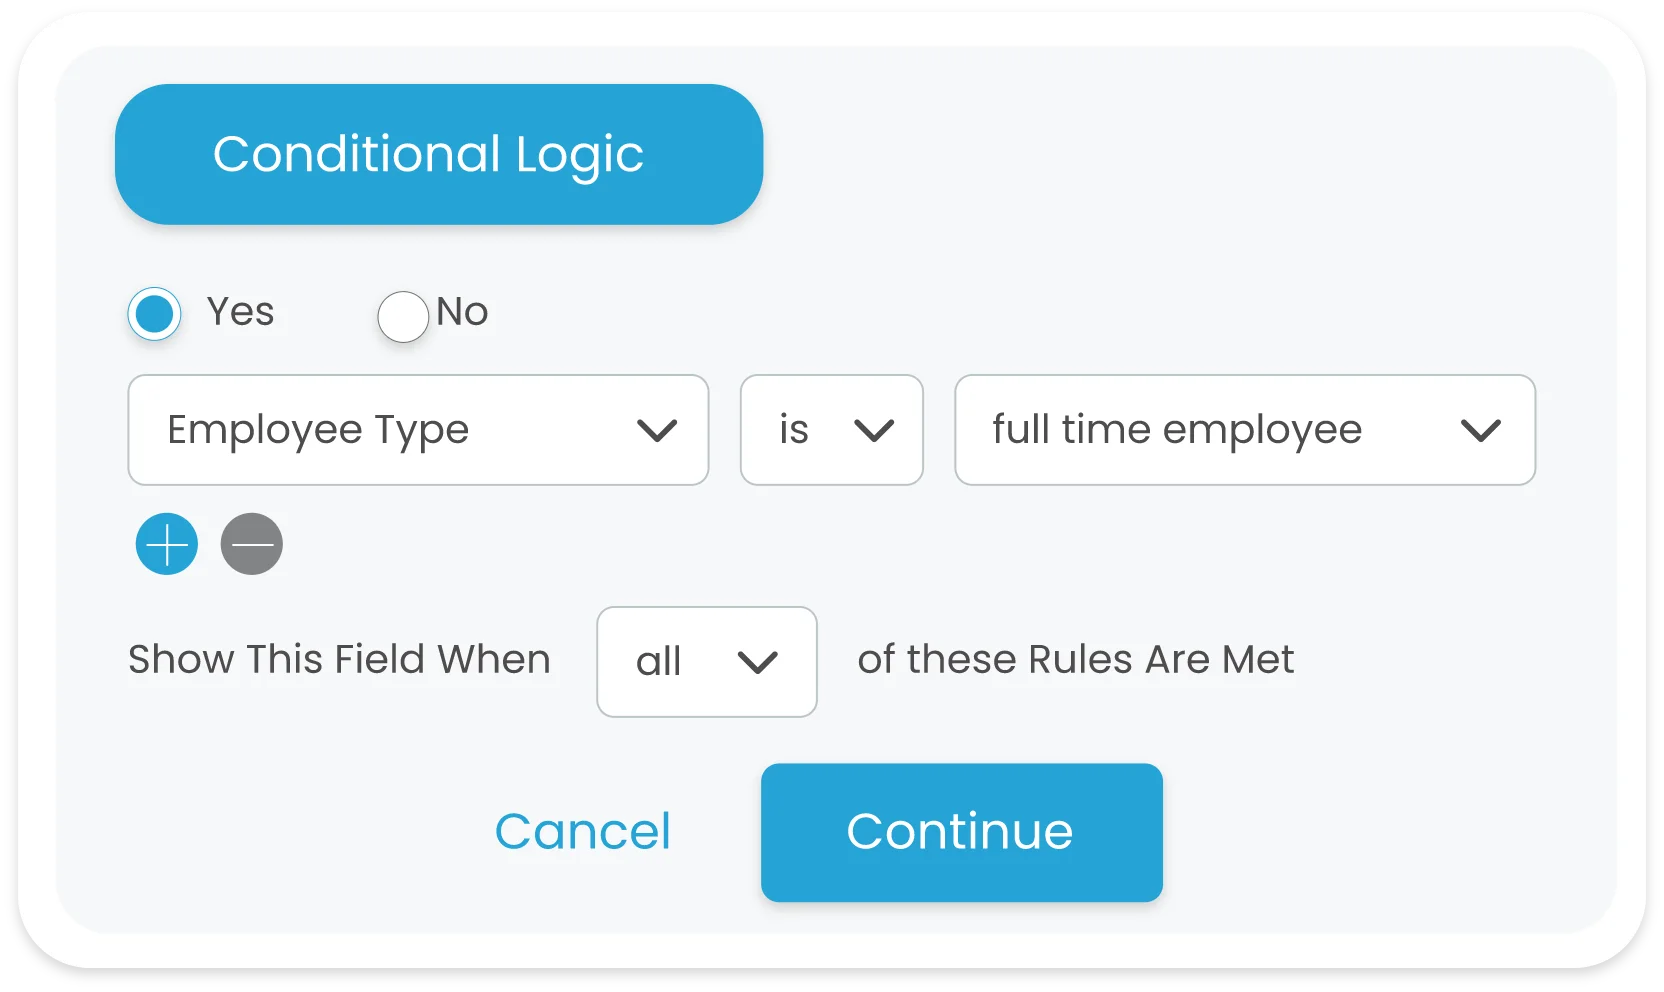Open the Employee Type dropdown
The height and width of the screenshot is (992, 1664).
[417, 430]
